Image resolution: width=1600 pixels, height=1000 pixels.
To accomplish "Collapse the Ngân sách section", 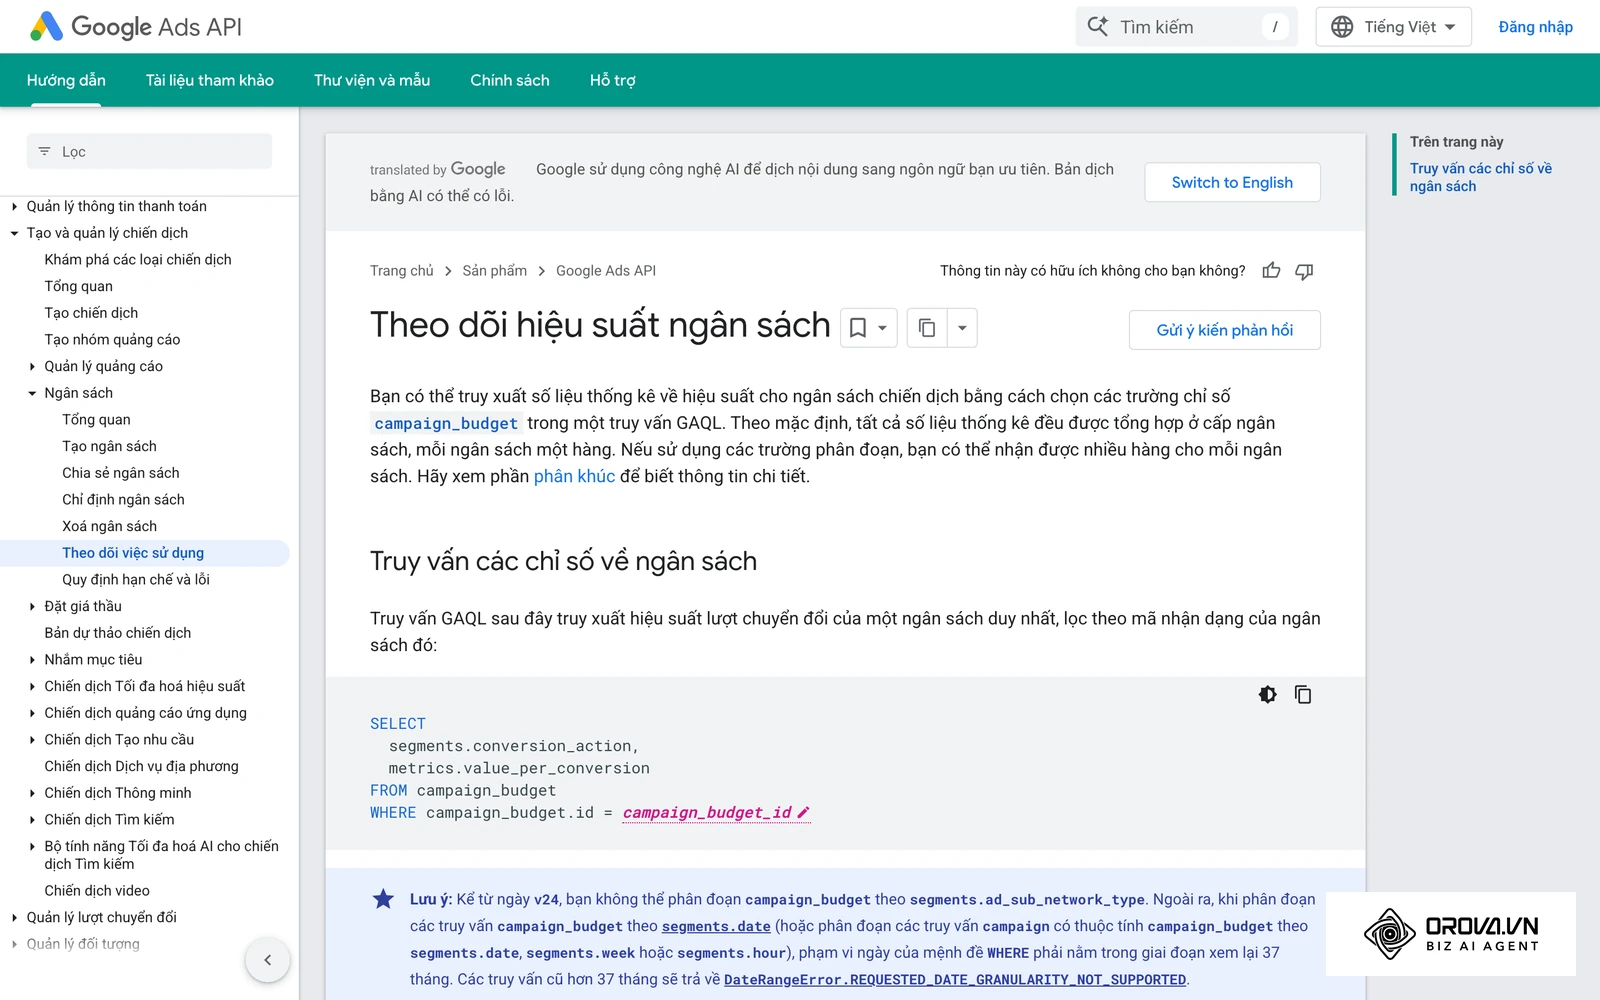I will coord(32,393).
